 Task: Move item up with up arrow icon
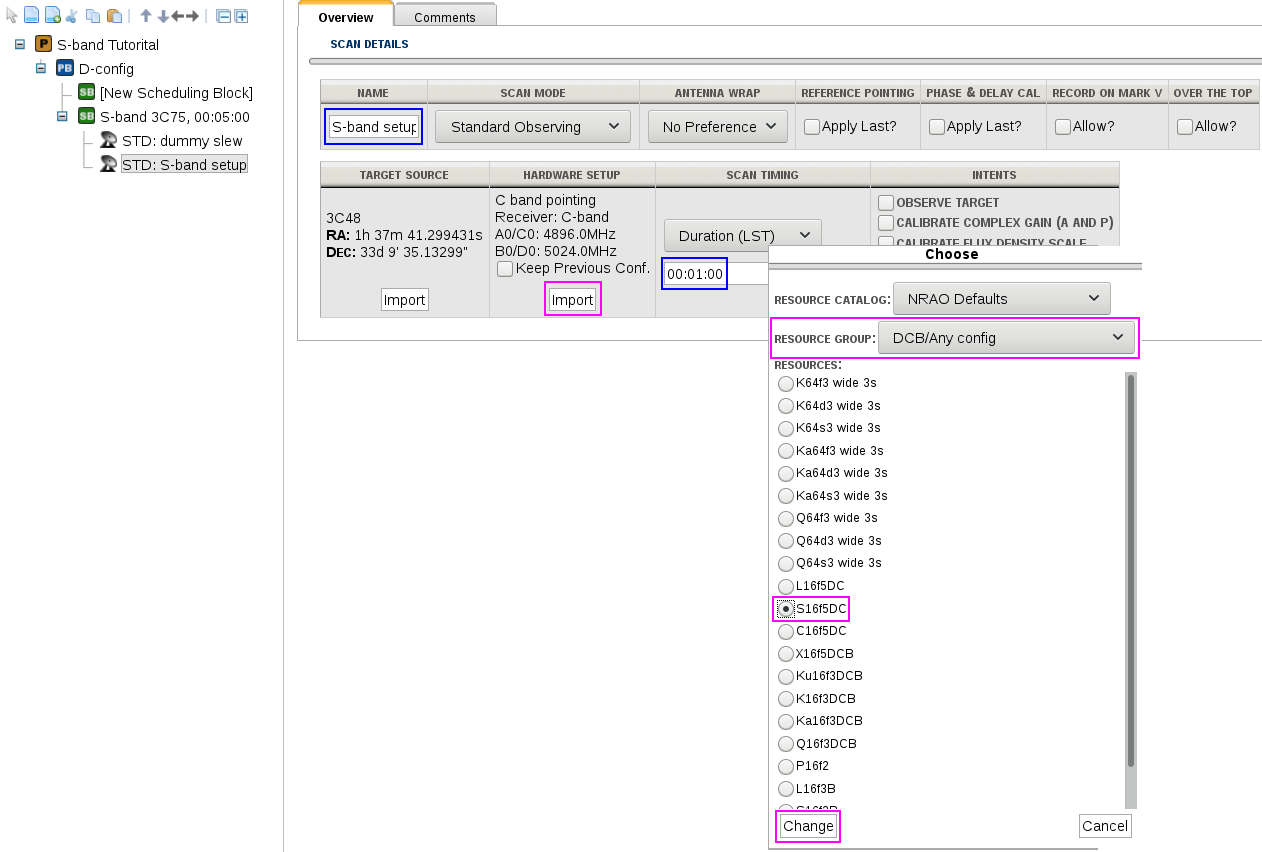[x=146, y=16]
